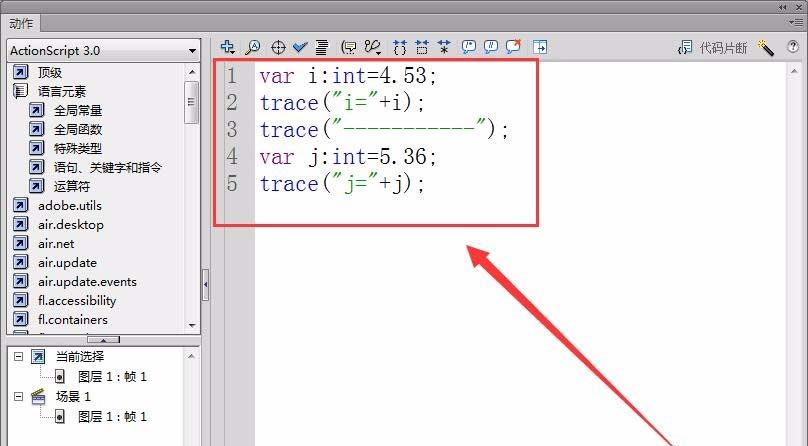This screenshot has height=446, width=808.
Task: Collapse selection icon
Action: [x=422, y=47]
